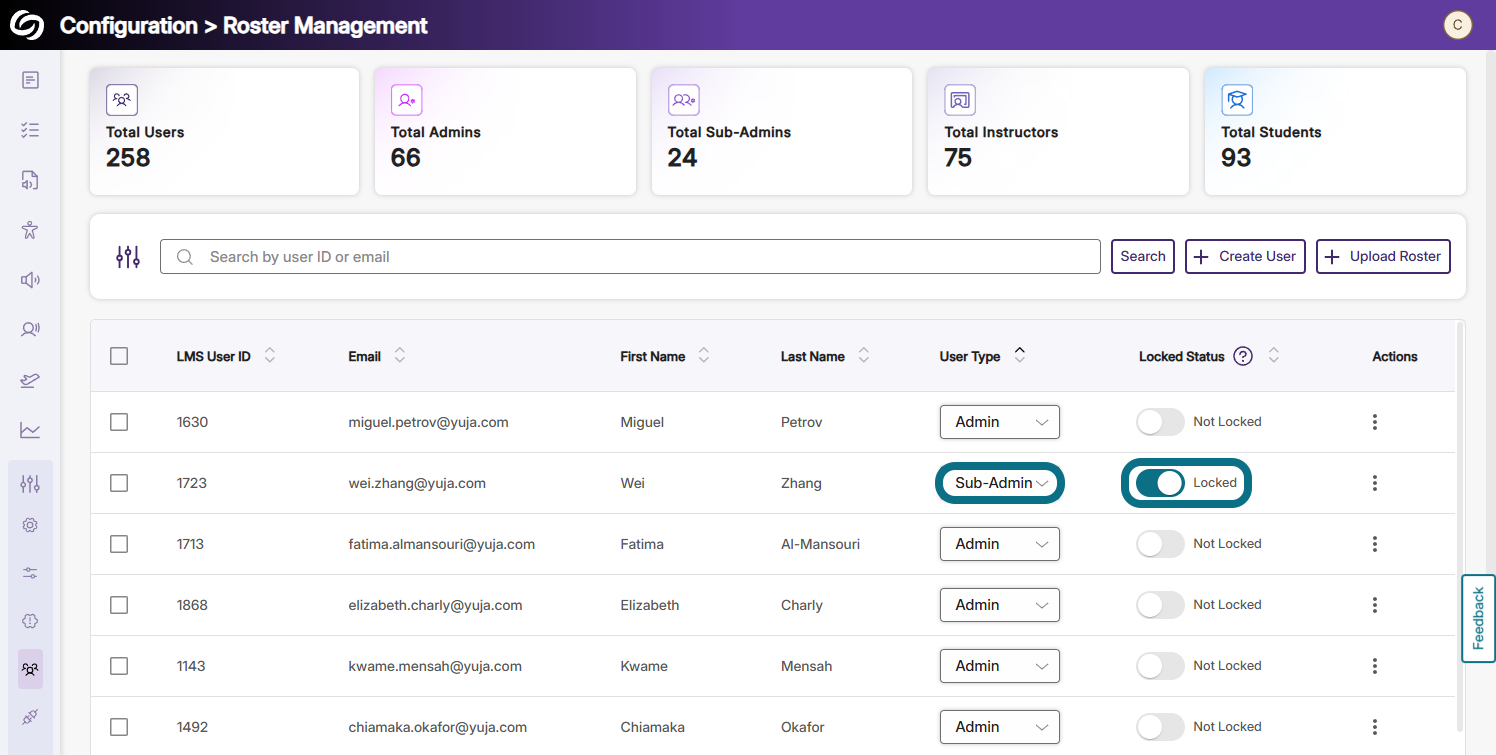Viewport: 1496px width, 755px height.
Task: Click the analytics chart icon in sidebar
Action: (30, 430)
